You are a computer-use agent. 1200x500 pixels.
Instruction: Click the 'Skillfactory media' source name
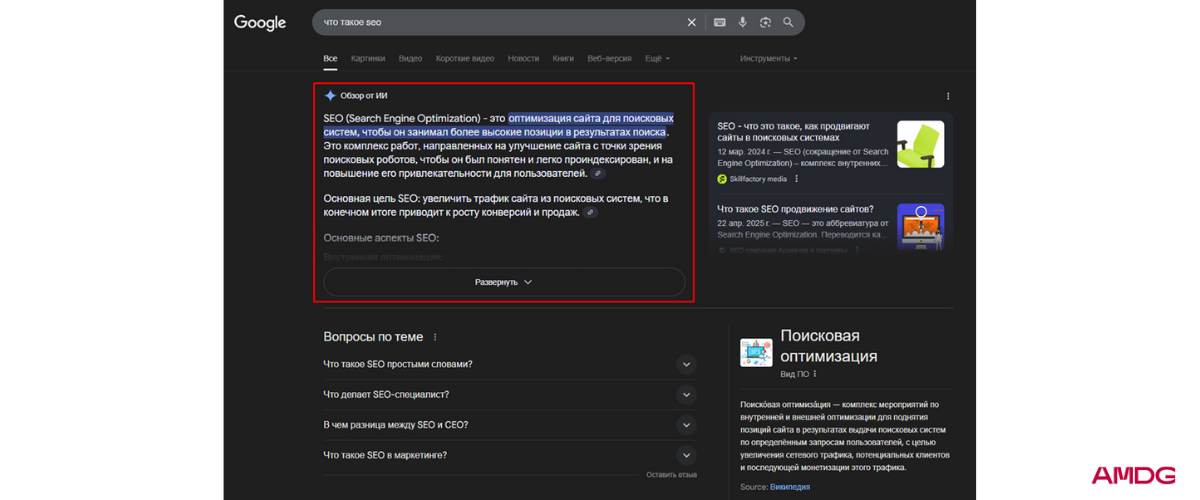(758, 179)
